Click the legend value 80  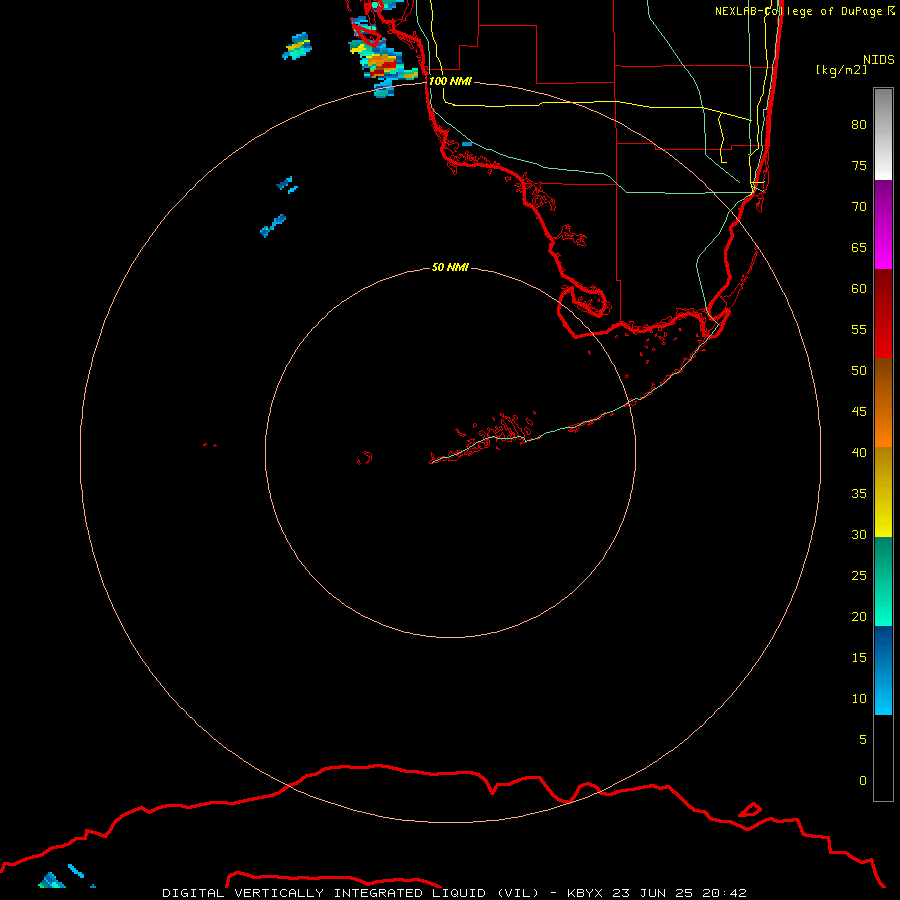pos(859,125)
